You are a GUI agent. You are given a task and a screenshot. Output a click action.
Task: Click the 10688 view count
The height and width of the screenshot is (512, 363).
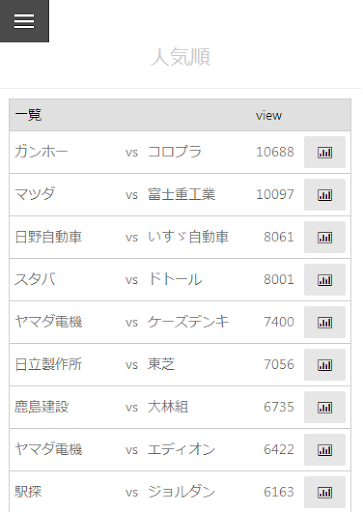tap(275, 152)
